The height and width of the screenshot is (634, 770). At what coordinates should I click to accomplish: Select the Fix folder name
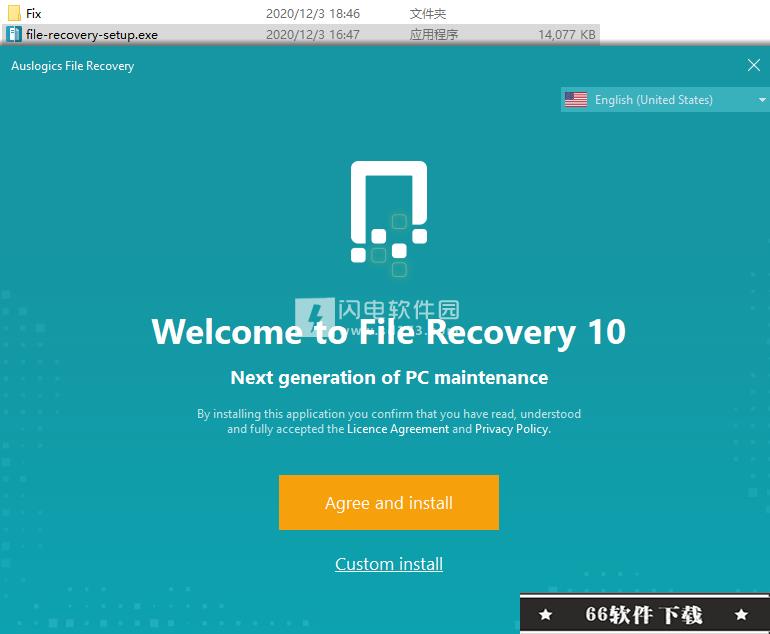coord(33,14)
